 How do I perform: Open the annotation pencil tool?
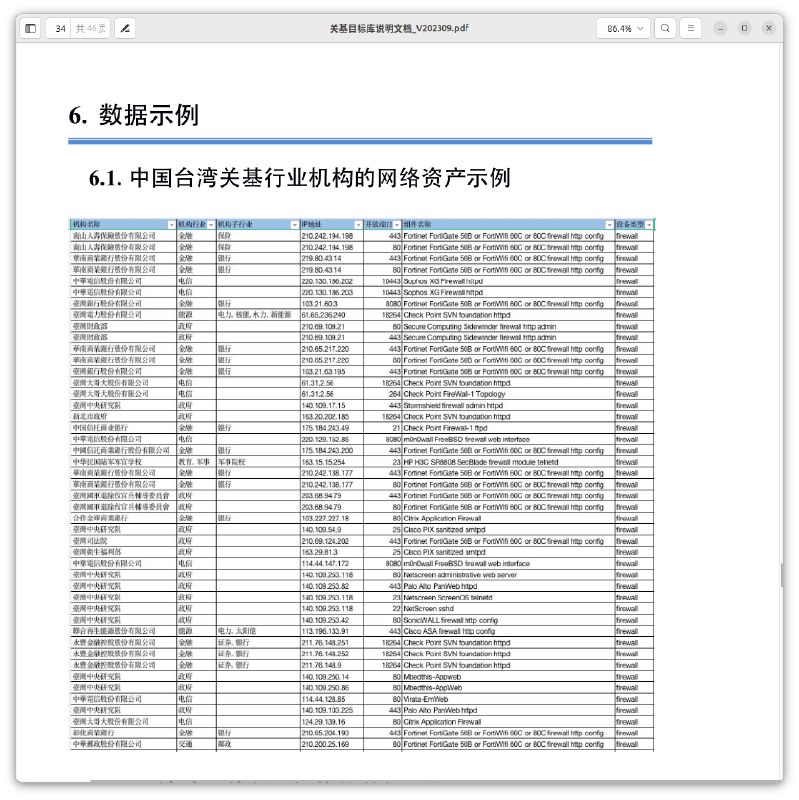tap(125, 29)
